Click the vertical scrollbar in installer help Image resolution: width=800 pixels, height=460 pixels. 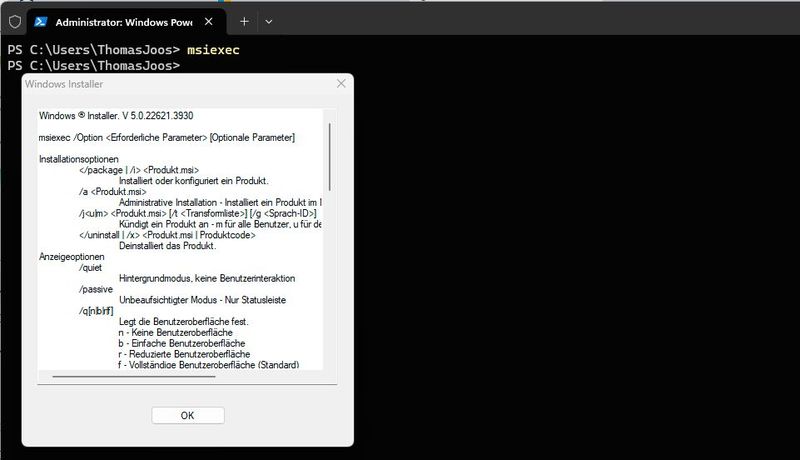pyautogui.click(x=330, y=156)
